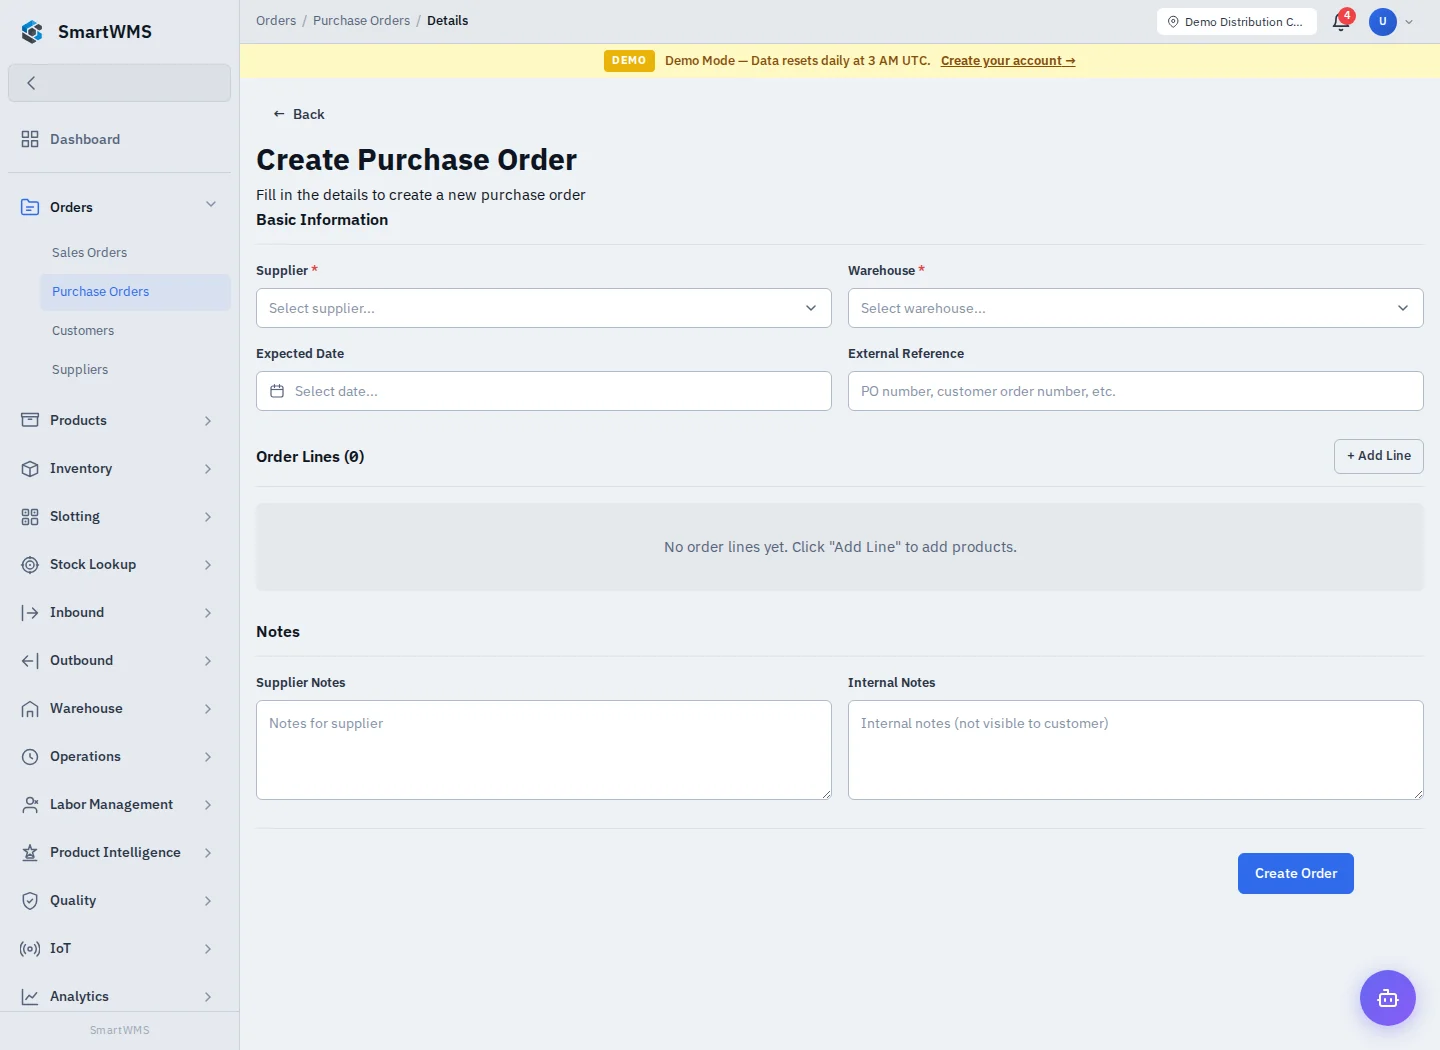Click the Product Intelligence menu chevron

208,853
